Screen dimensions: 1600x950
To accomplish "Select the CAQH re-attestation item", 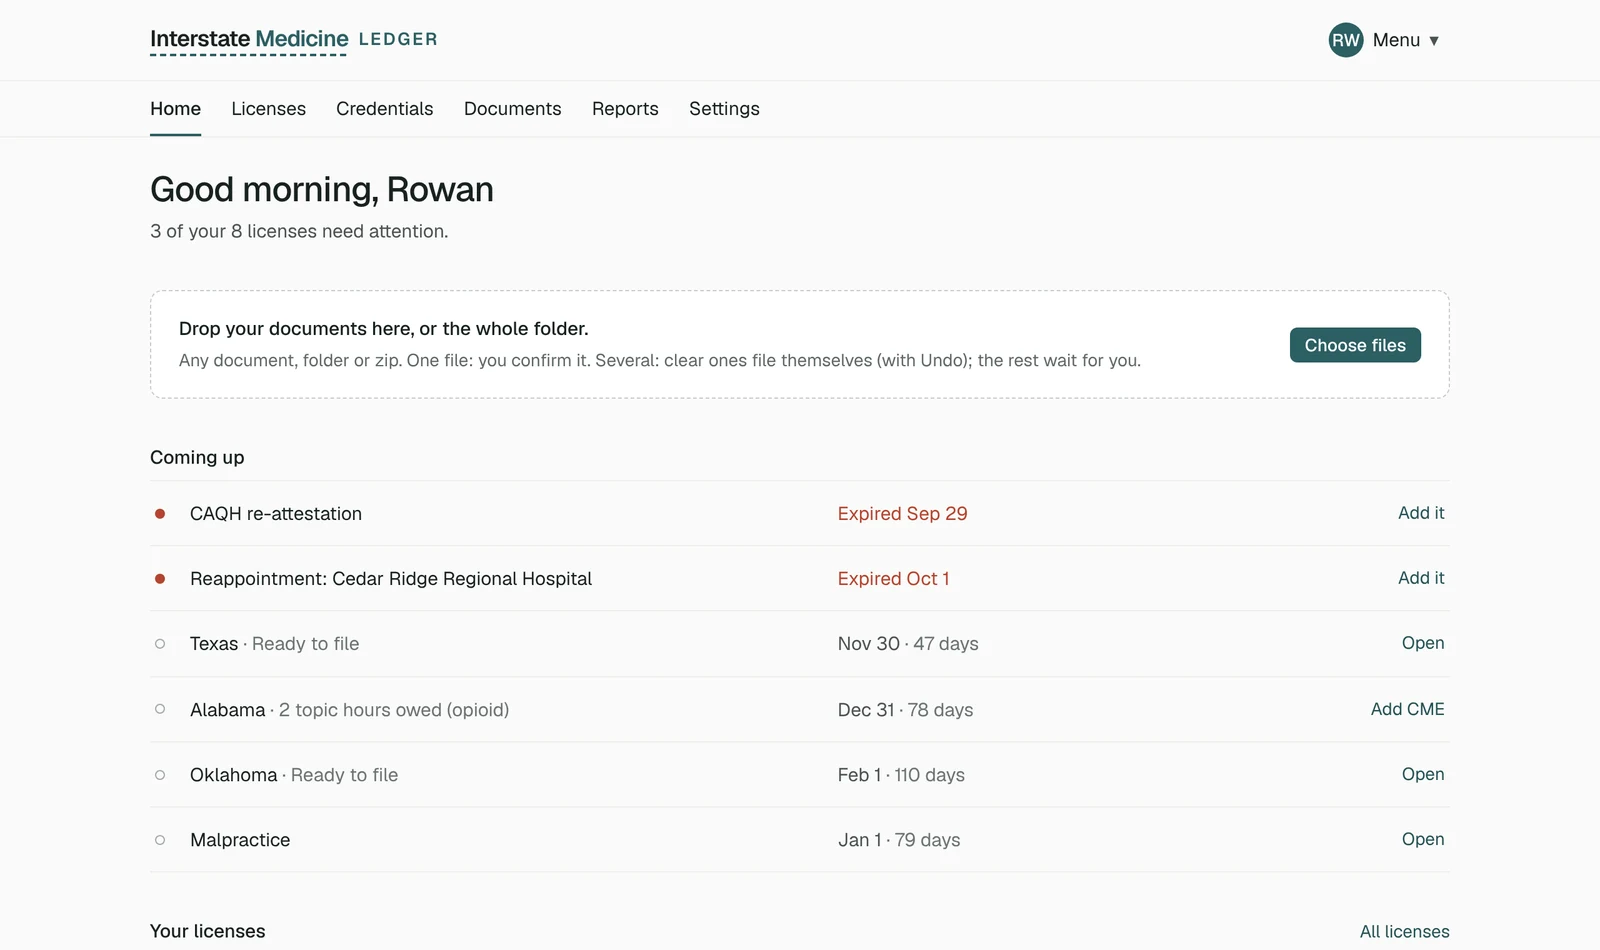I will click(x=276, y=514).
